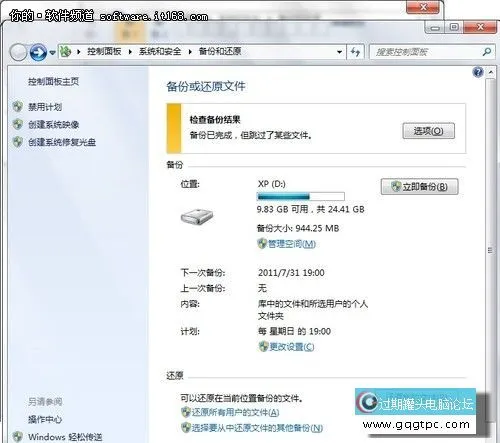Click the Back navigation arrow button
500x443 pixels.
click(x=19, y=52)
